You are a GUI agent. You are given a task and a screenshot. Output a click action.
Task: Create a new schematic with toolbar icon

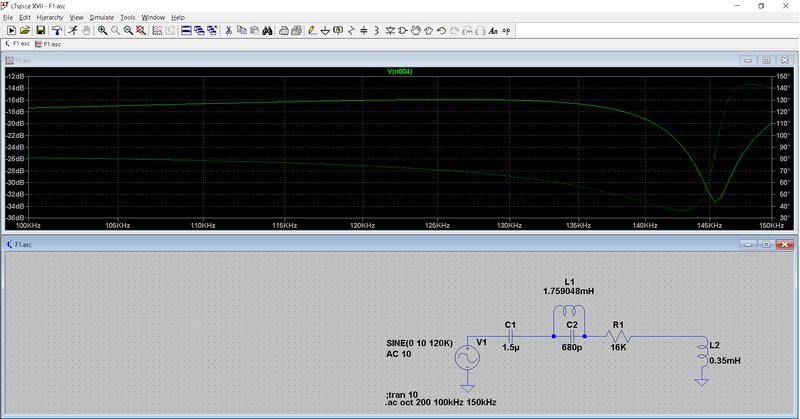tap(11, 31)
